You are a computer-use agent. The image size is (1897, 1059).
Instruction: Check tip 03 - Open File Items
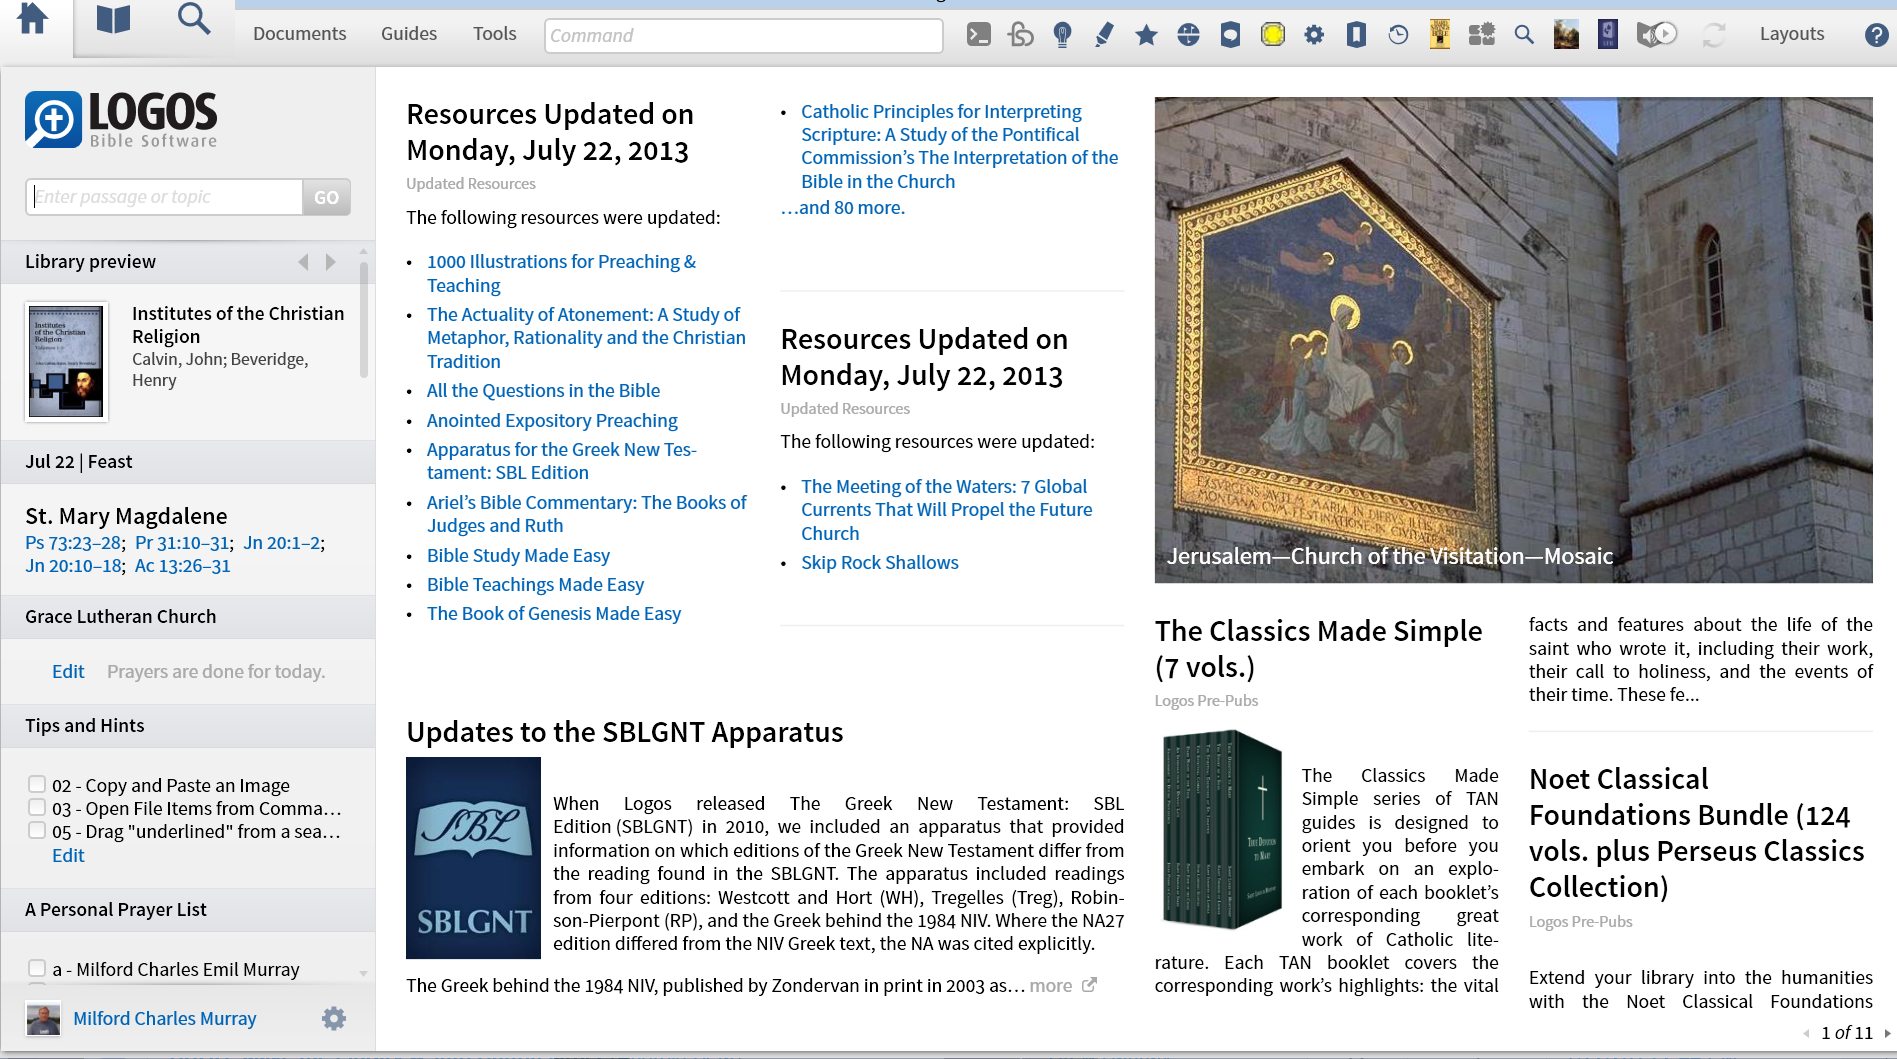coord(37,807)
